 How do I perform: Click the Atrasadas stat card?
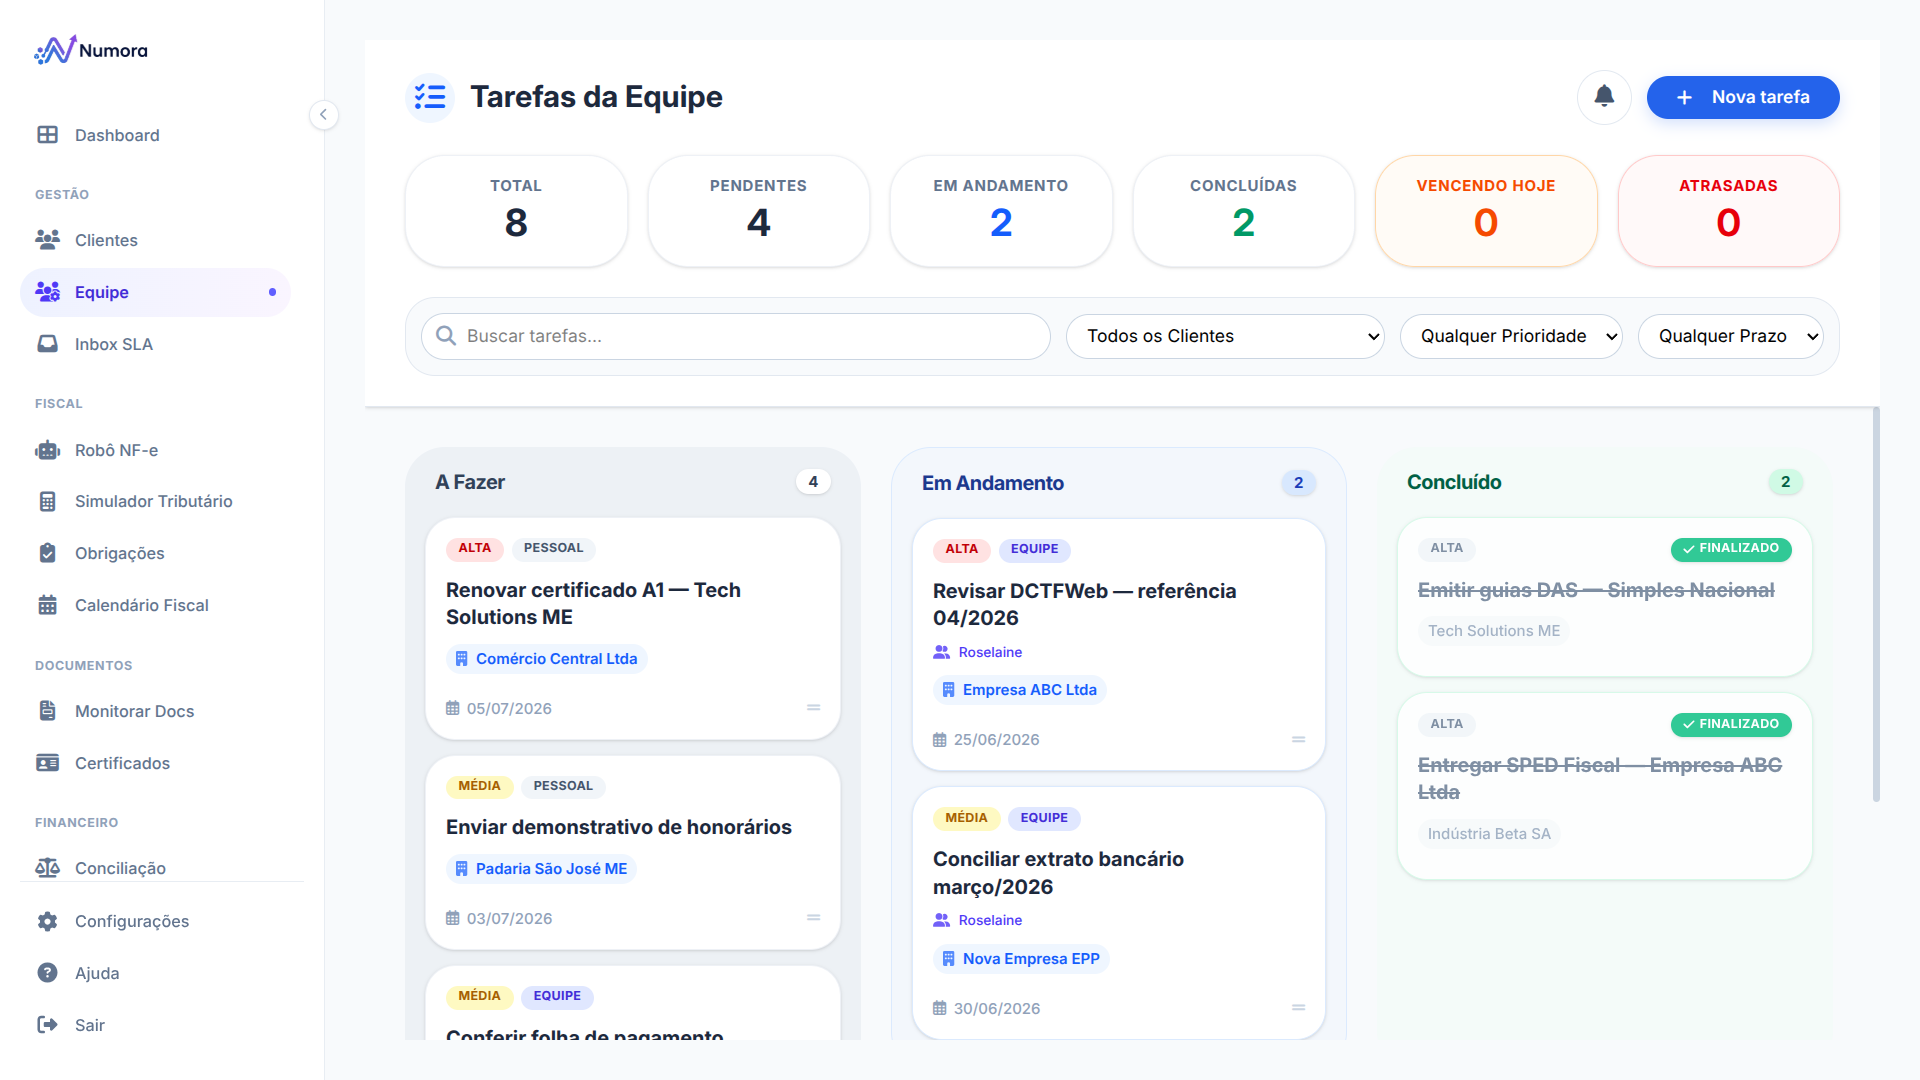[x=1728, y=211]
